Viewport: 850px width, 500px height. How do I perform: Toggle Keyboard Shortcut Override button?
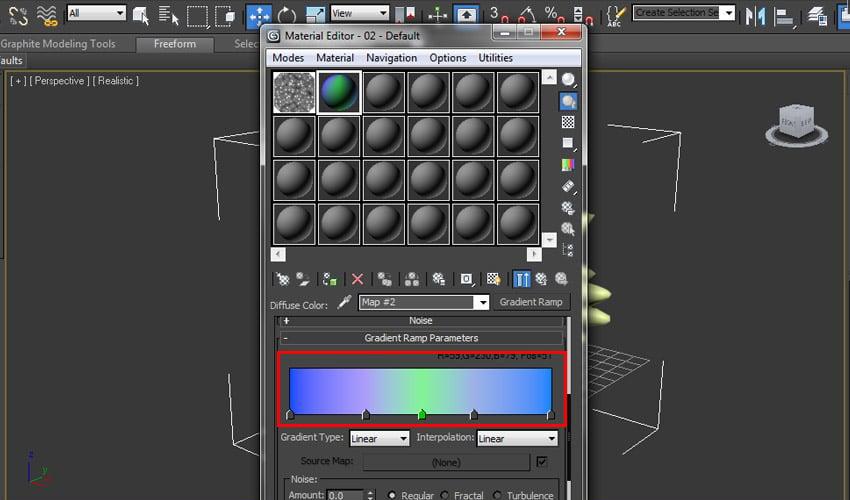click(466, 15)
